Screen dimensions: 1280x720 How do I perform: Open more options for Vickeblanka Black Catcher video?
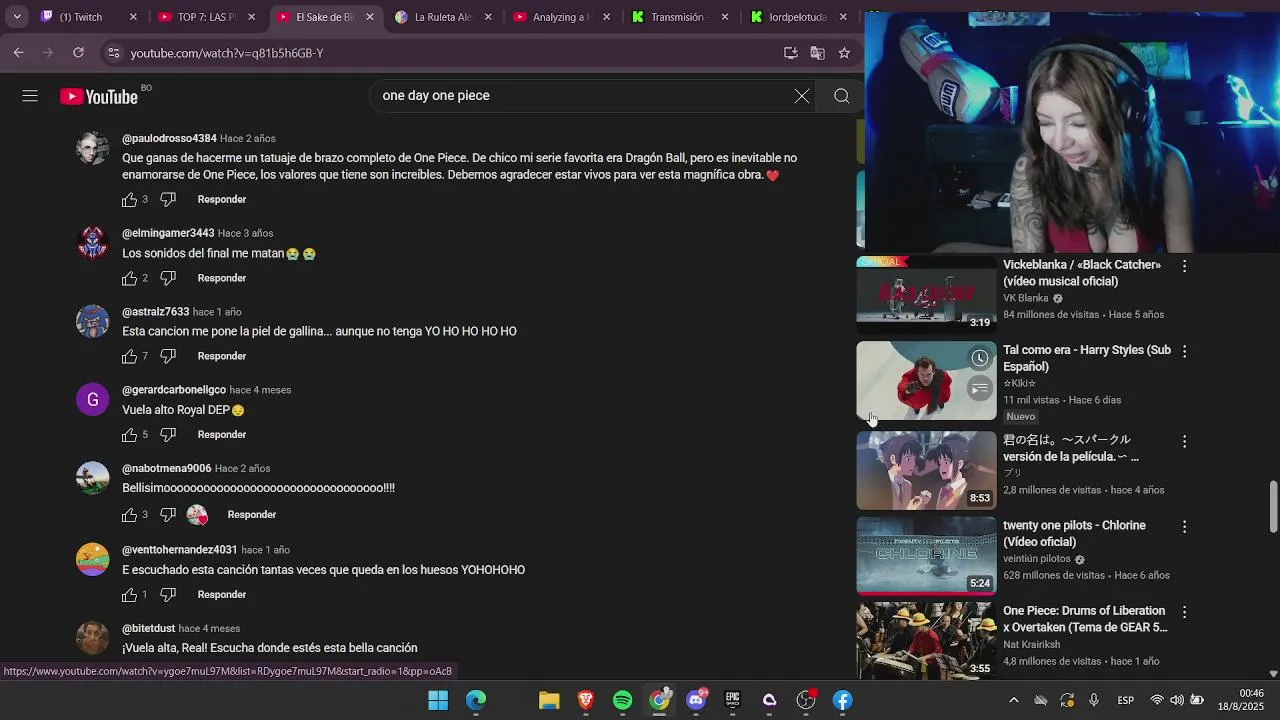(1184, 266)
